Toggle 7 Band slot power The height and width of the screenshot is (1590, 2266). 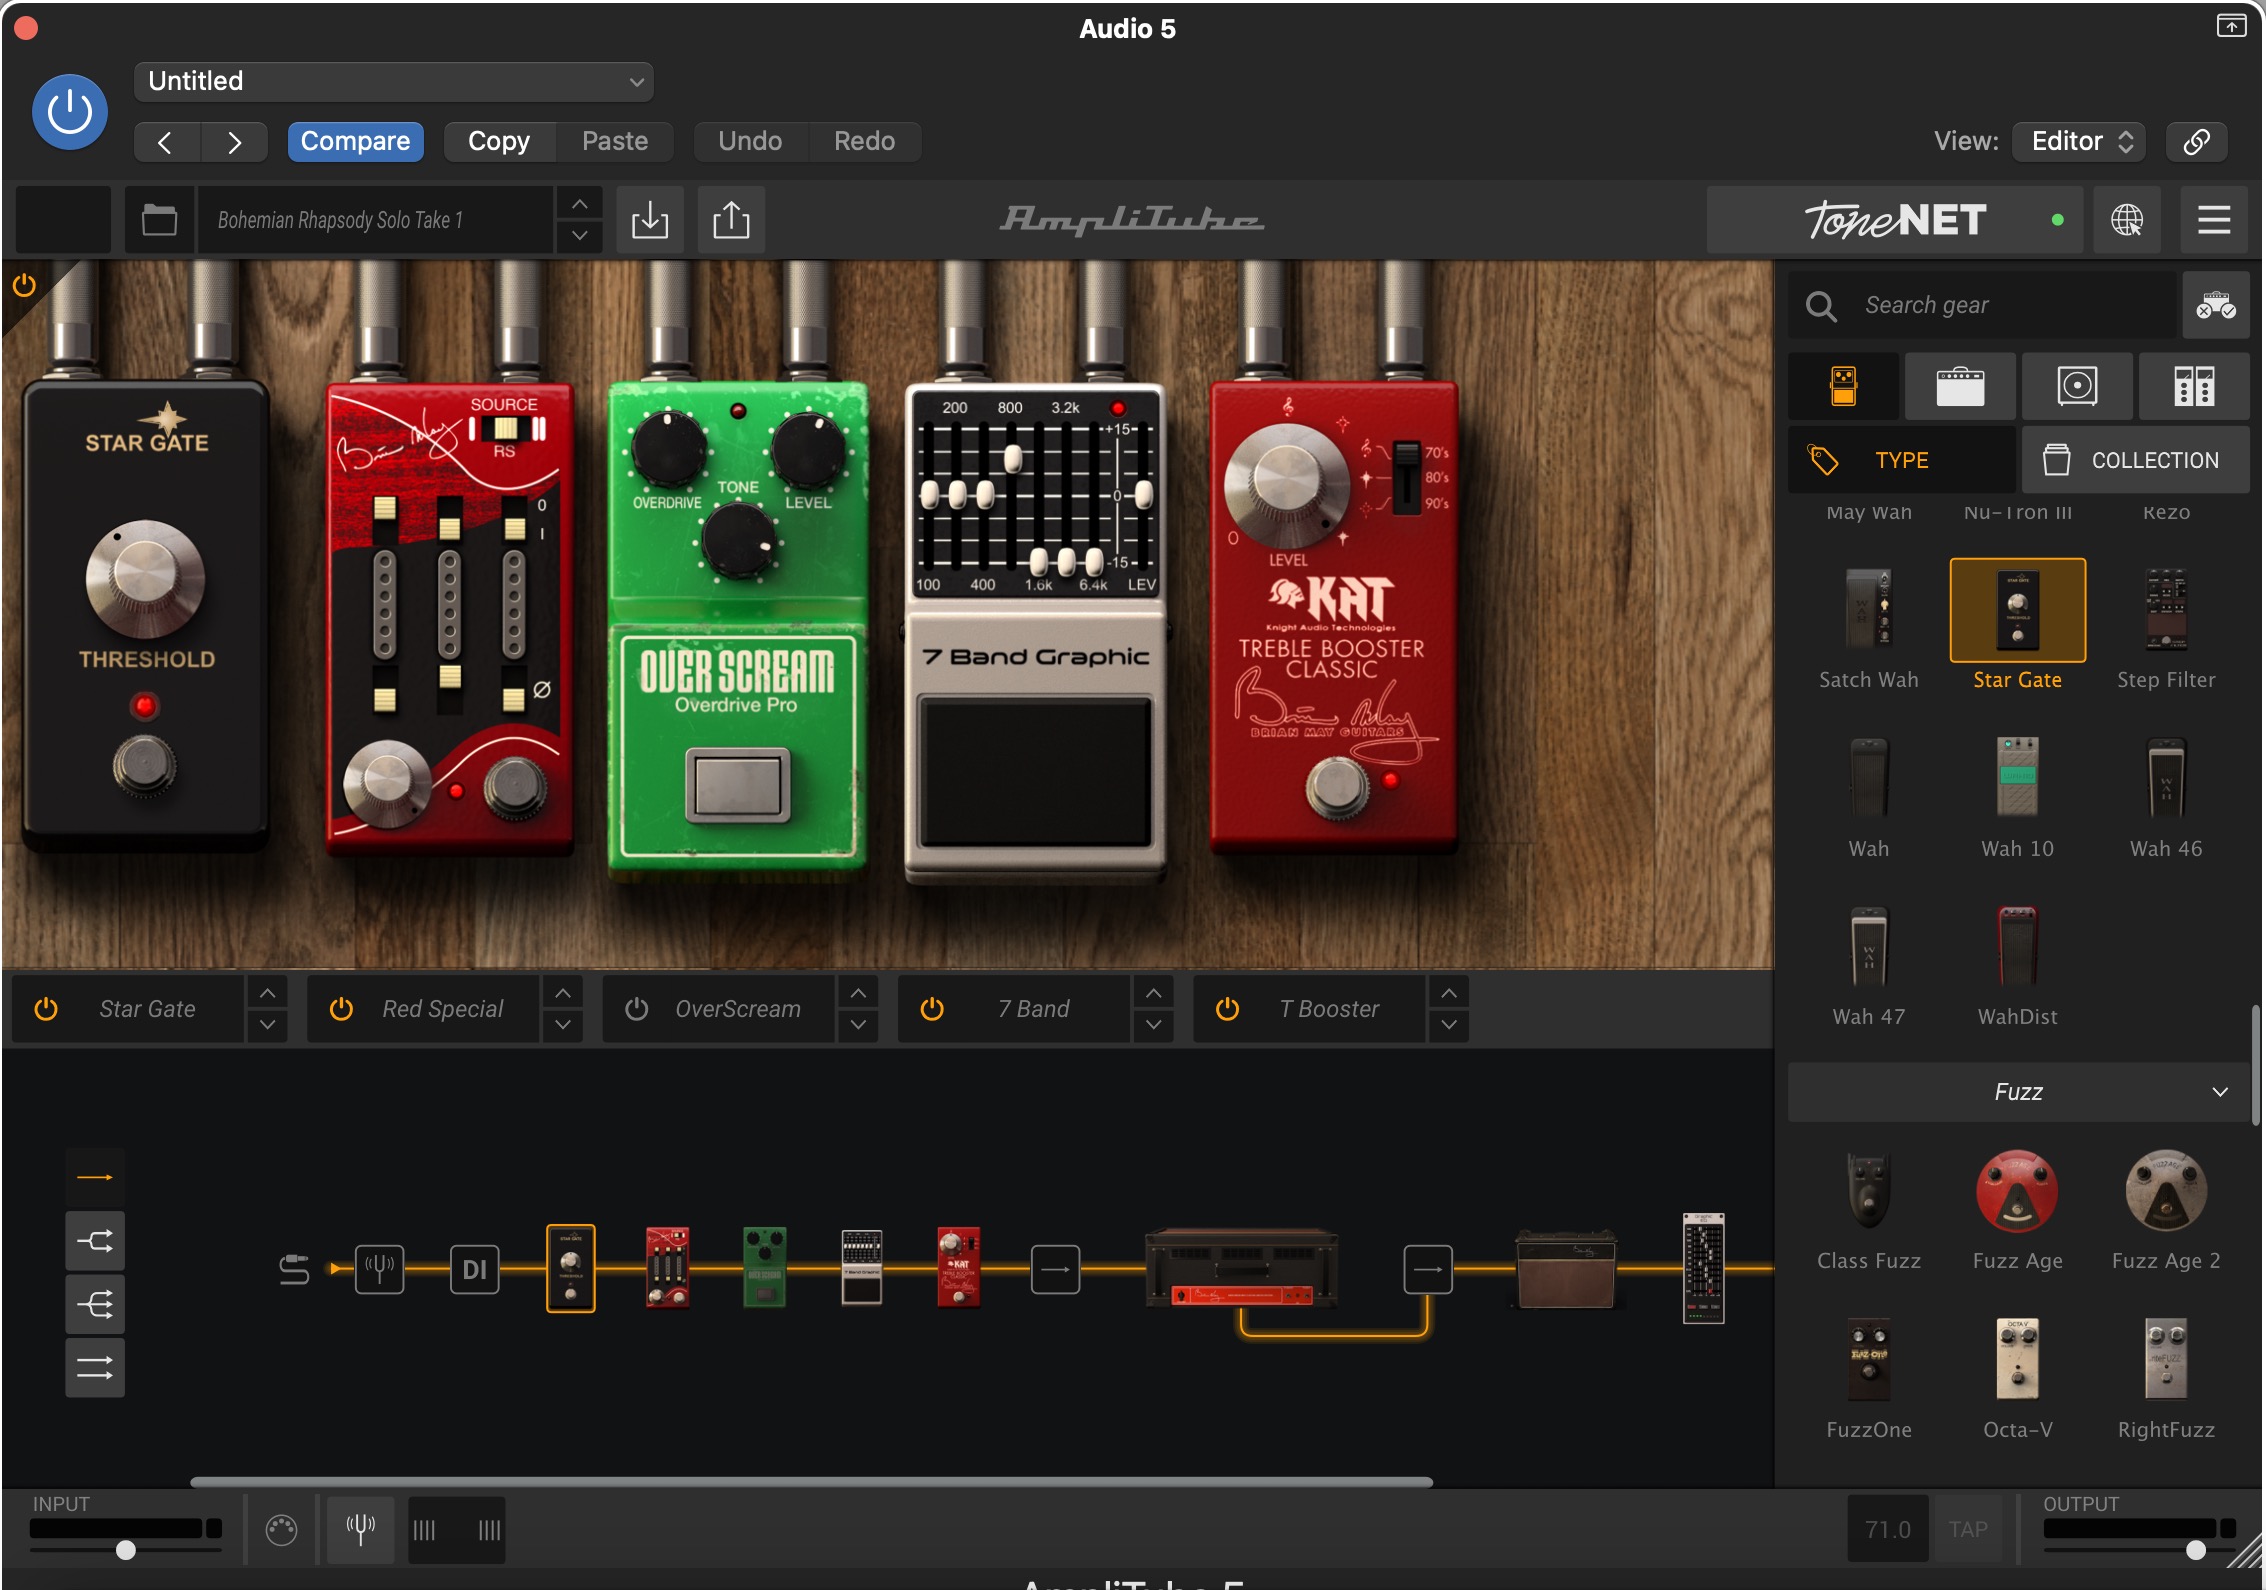tap(932, 1009)
